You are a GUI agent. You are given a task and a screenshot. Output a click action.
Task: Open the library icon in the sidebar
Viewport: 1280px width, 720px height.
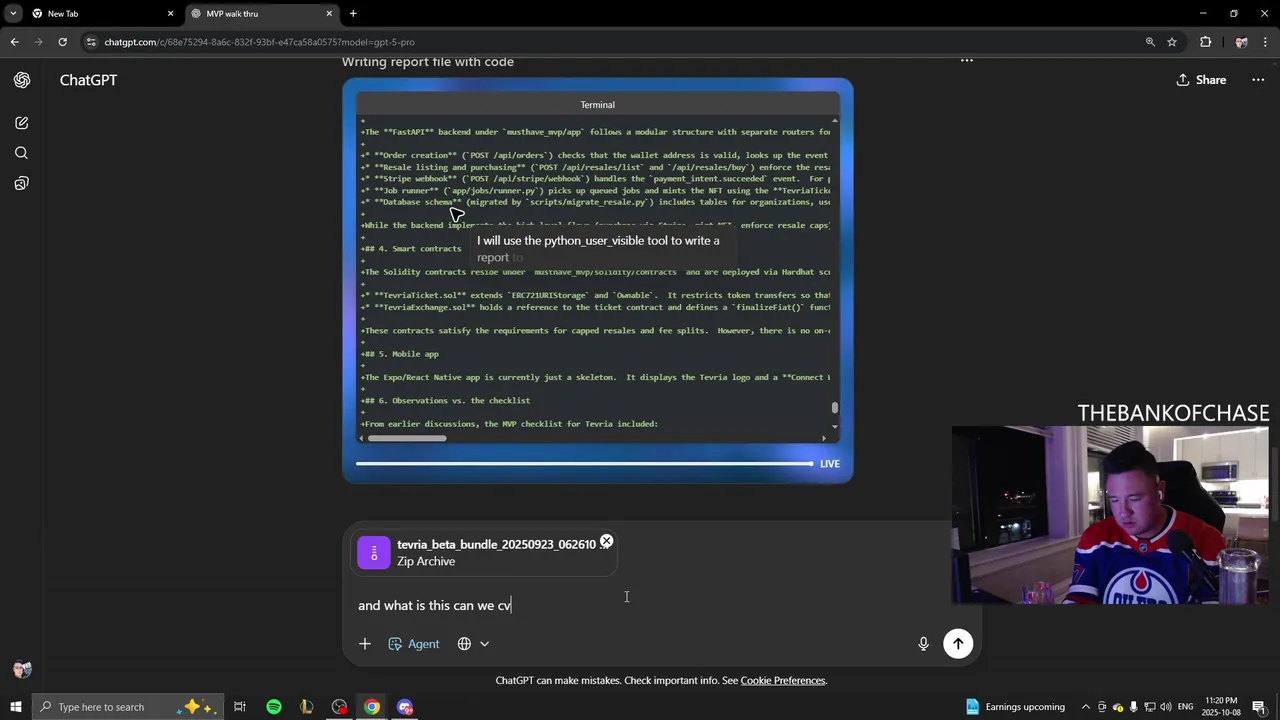21,183
